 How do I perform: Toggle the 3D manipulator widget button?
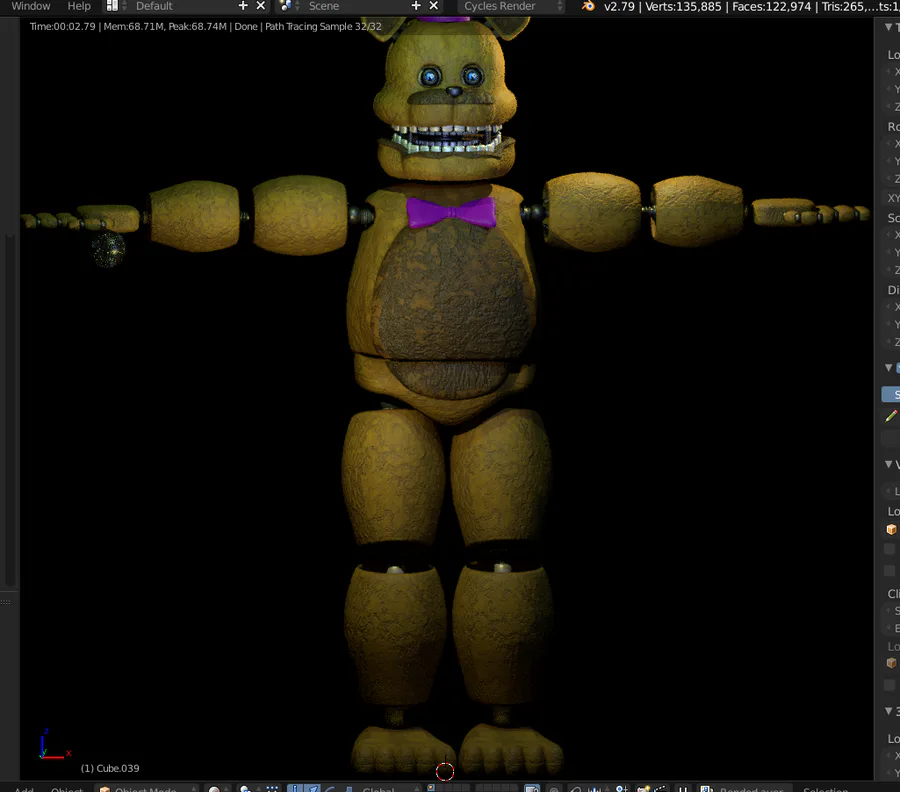[x=295, y=789]
